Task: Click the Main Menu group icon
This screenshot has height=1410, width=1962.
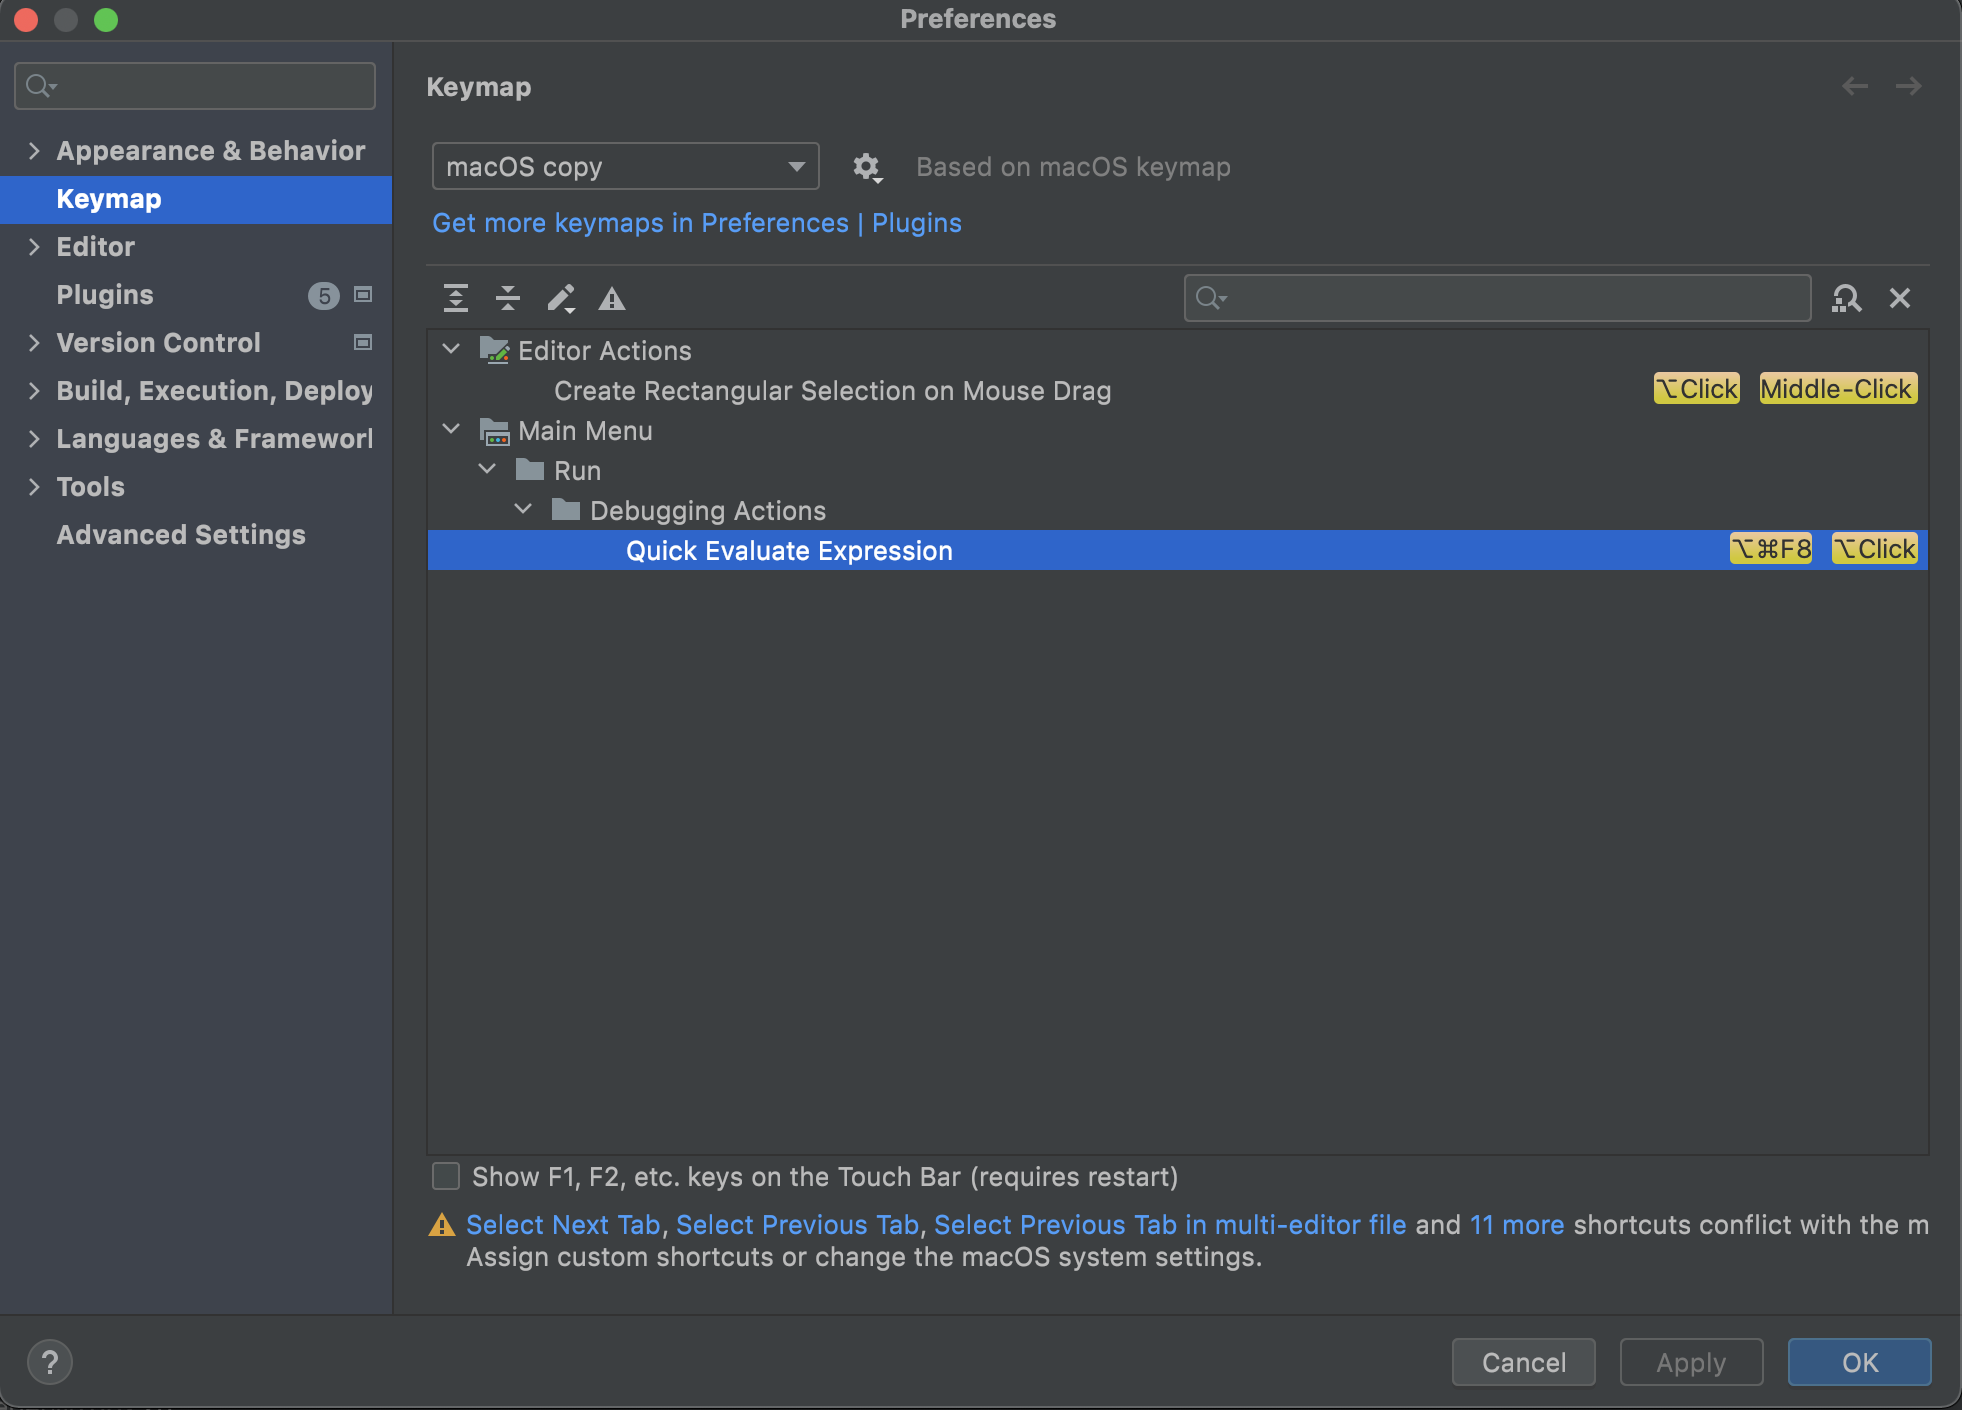Action: [494, 431]
